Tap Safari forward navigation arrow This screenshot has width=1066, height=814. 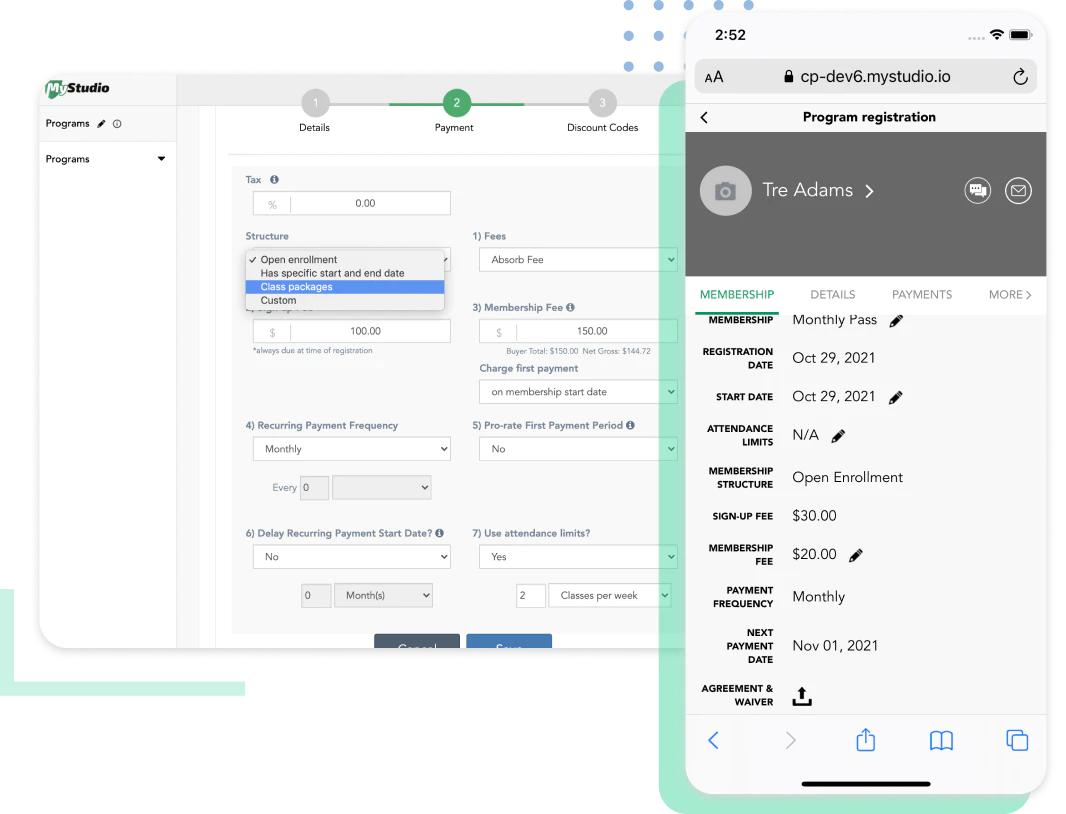[790, 740]
